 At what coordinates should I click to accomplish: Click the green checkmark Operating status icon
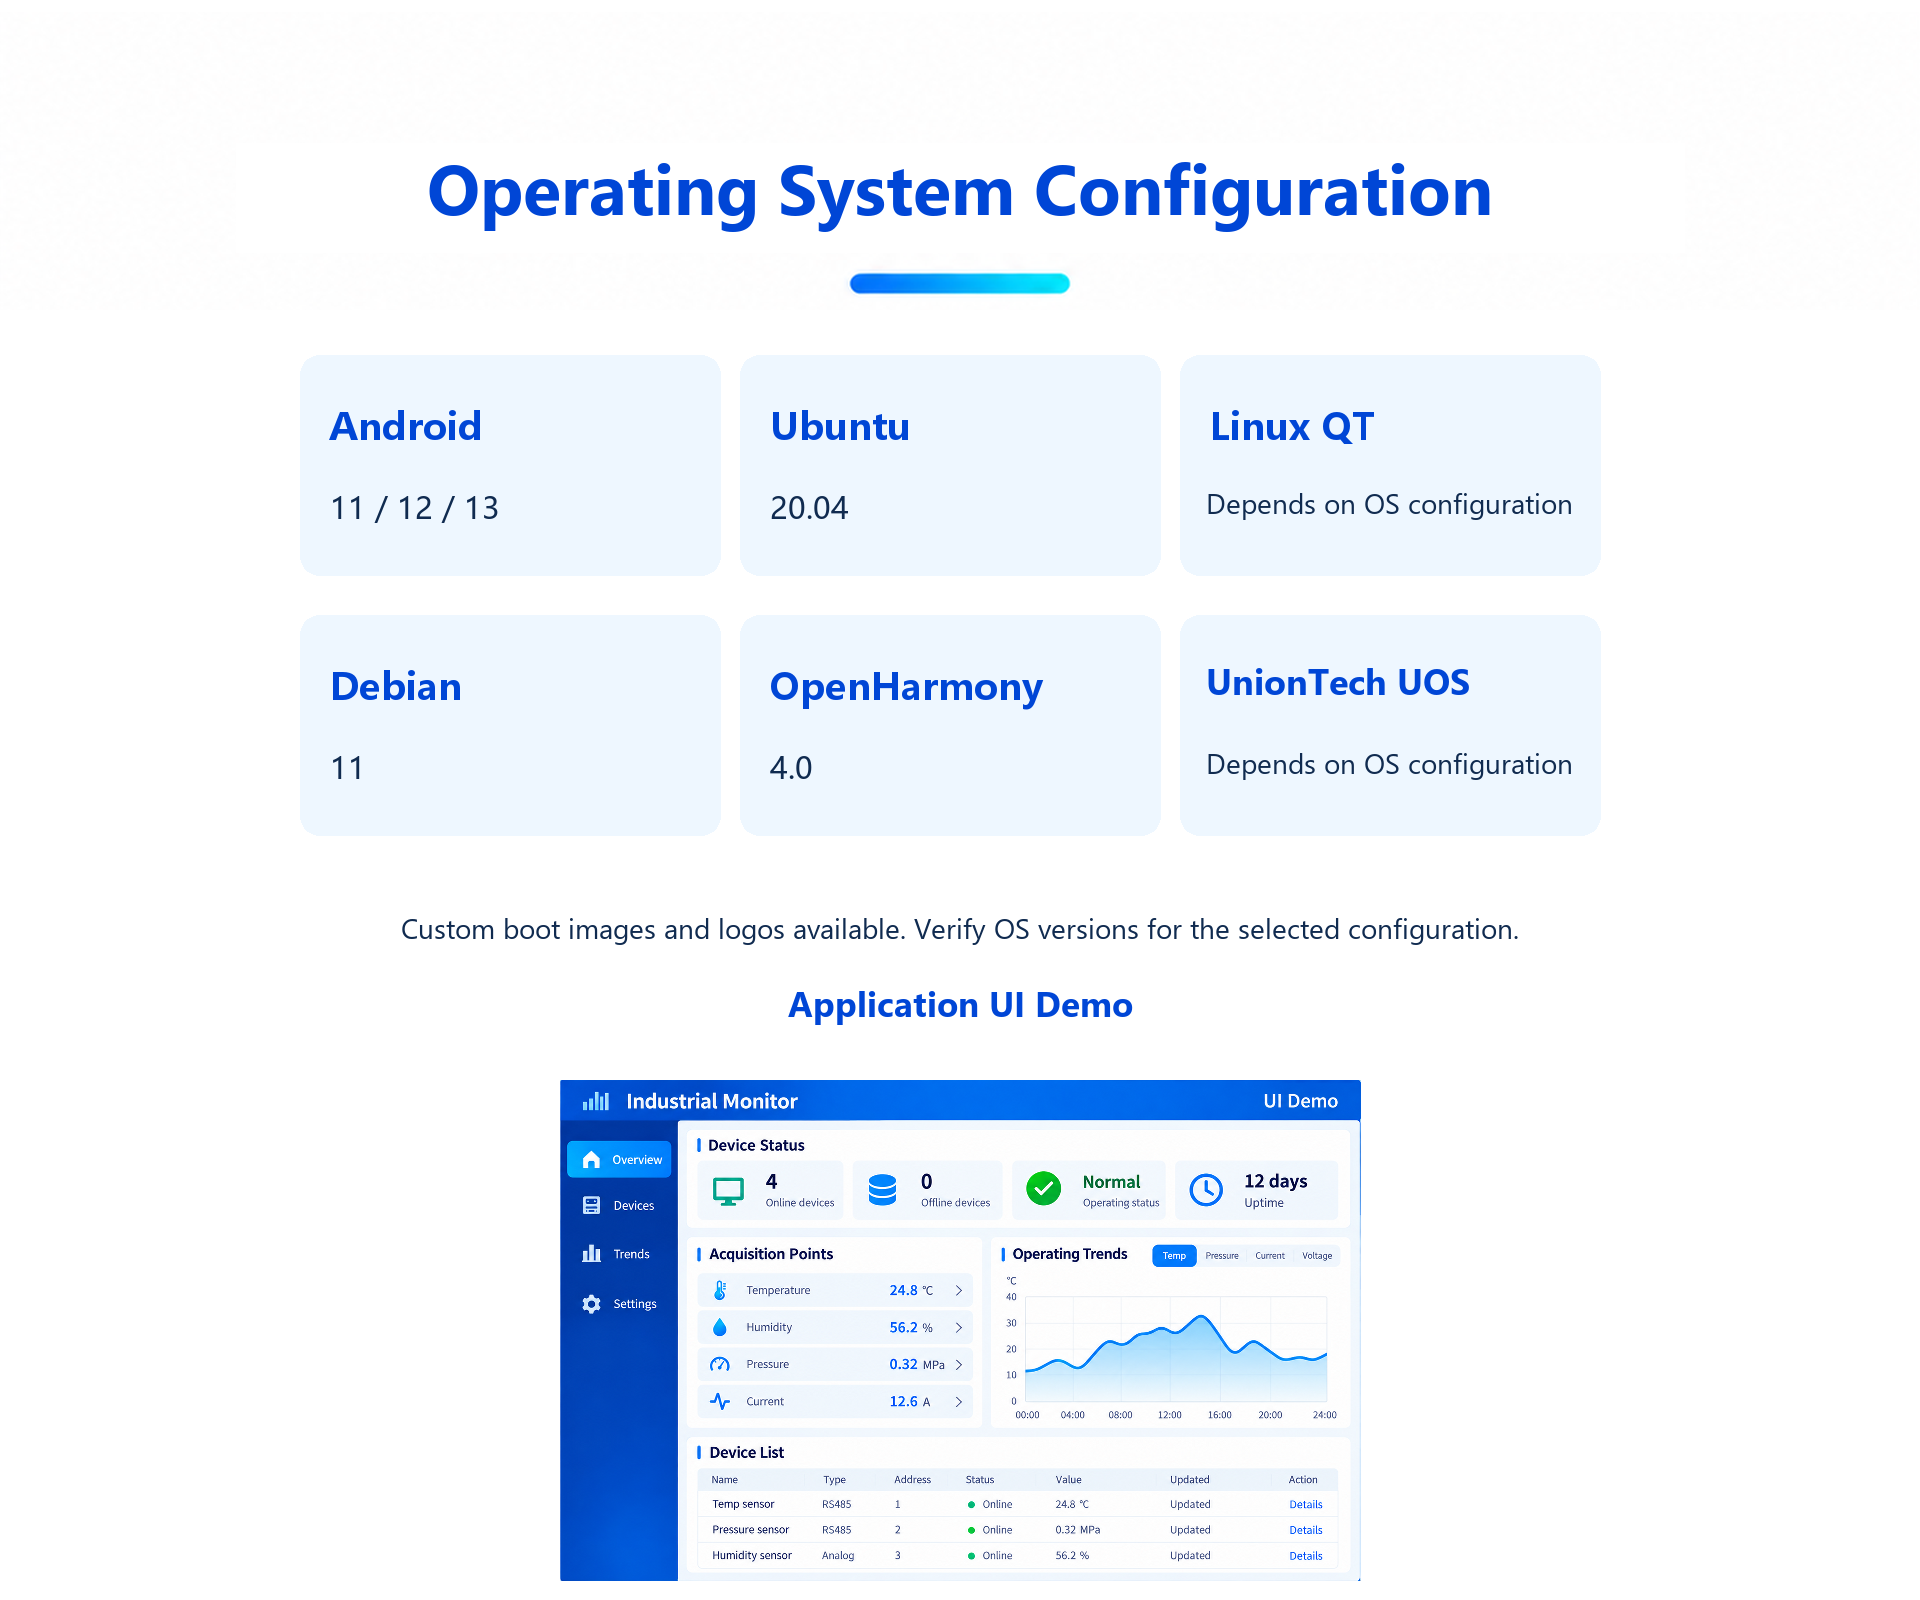(x=1043, y=1189)
